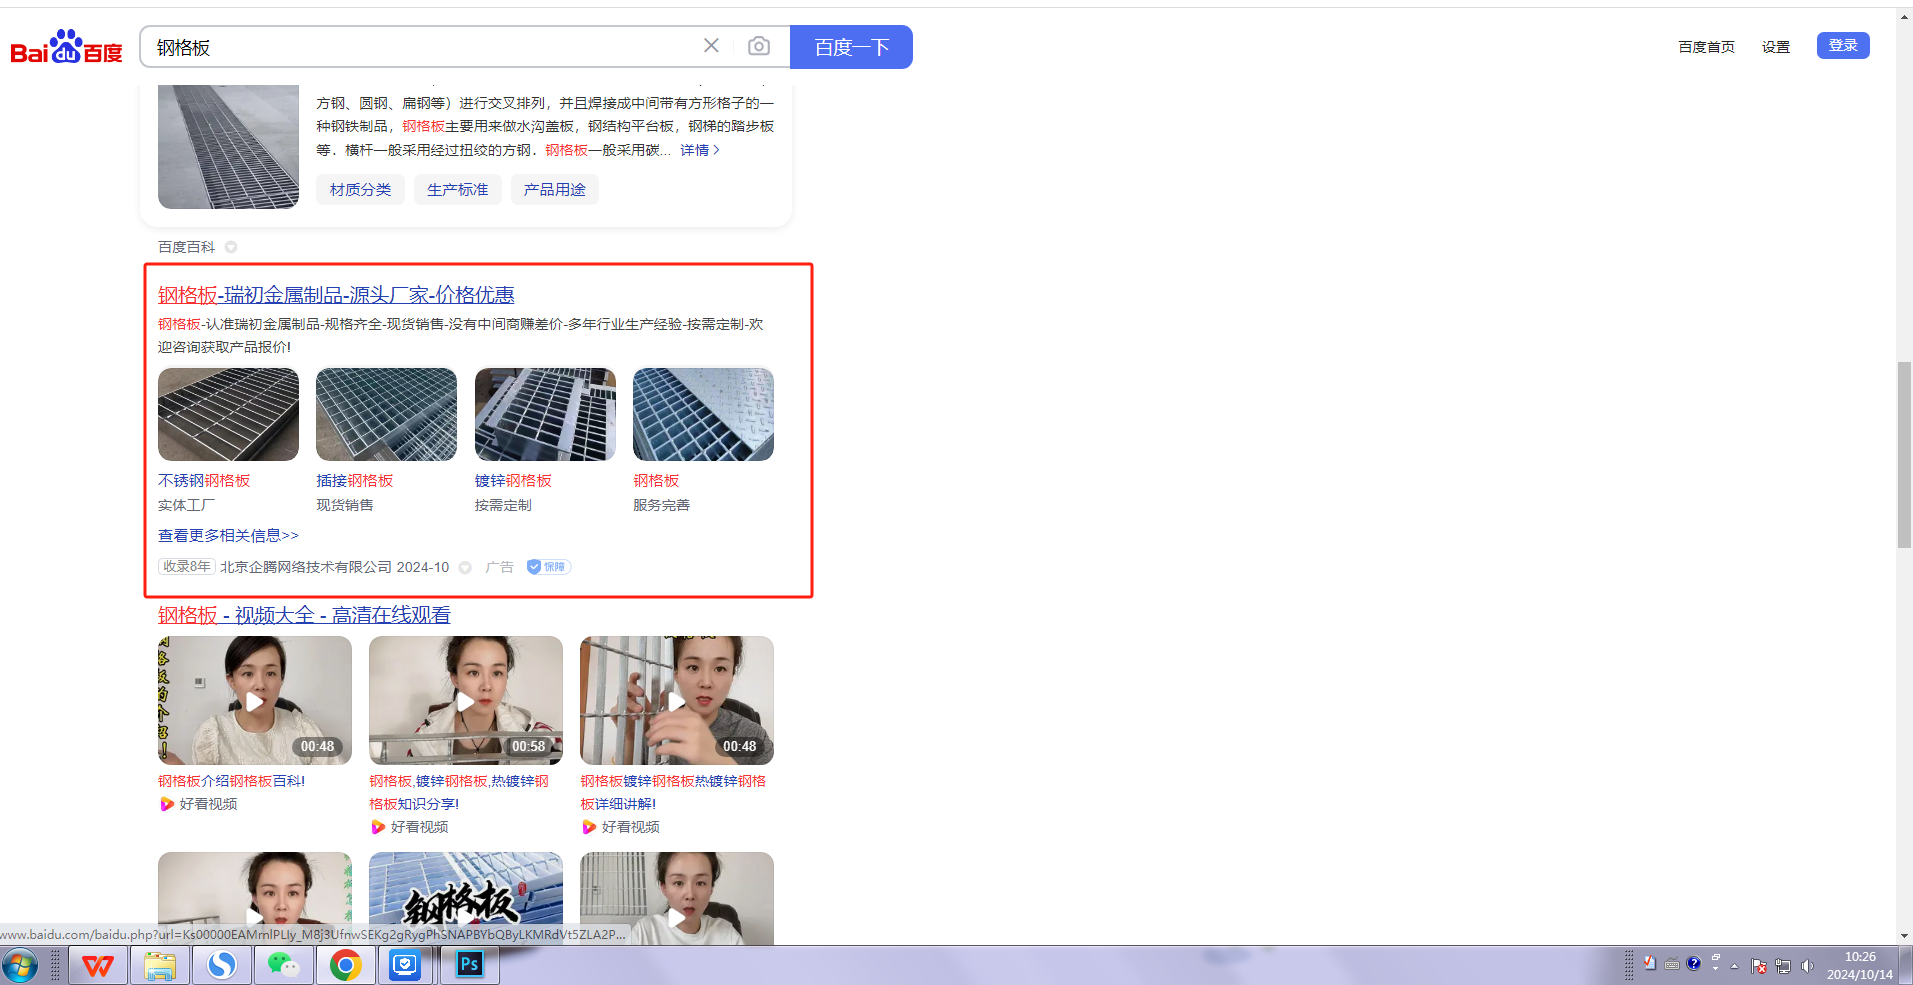Screen dimensions: 1913x985
Task: Click 好看视频 icon under third video
Action: tap(589, 827)
